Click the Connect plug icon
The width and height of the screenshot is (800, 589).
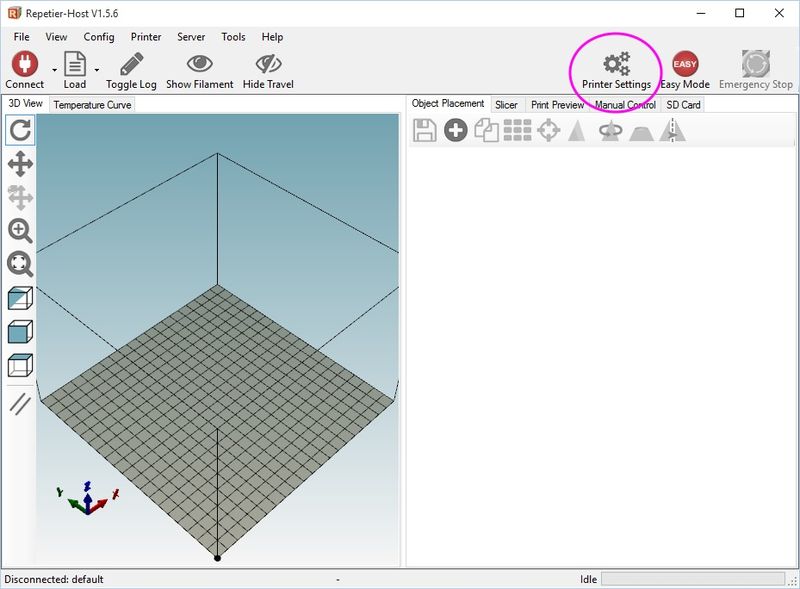24,64
